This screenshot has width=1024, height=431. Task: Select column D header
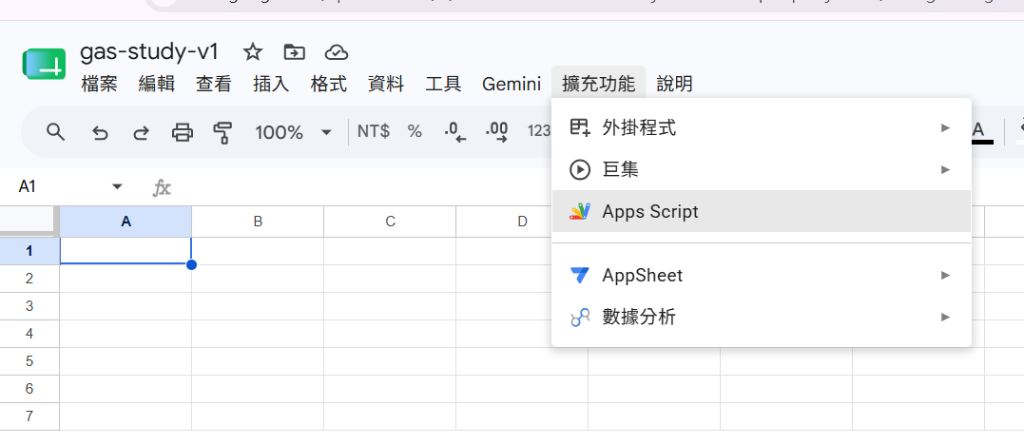coord(504,221)
